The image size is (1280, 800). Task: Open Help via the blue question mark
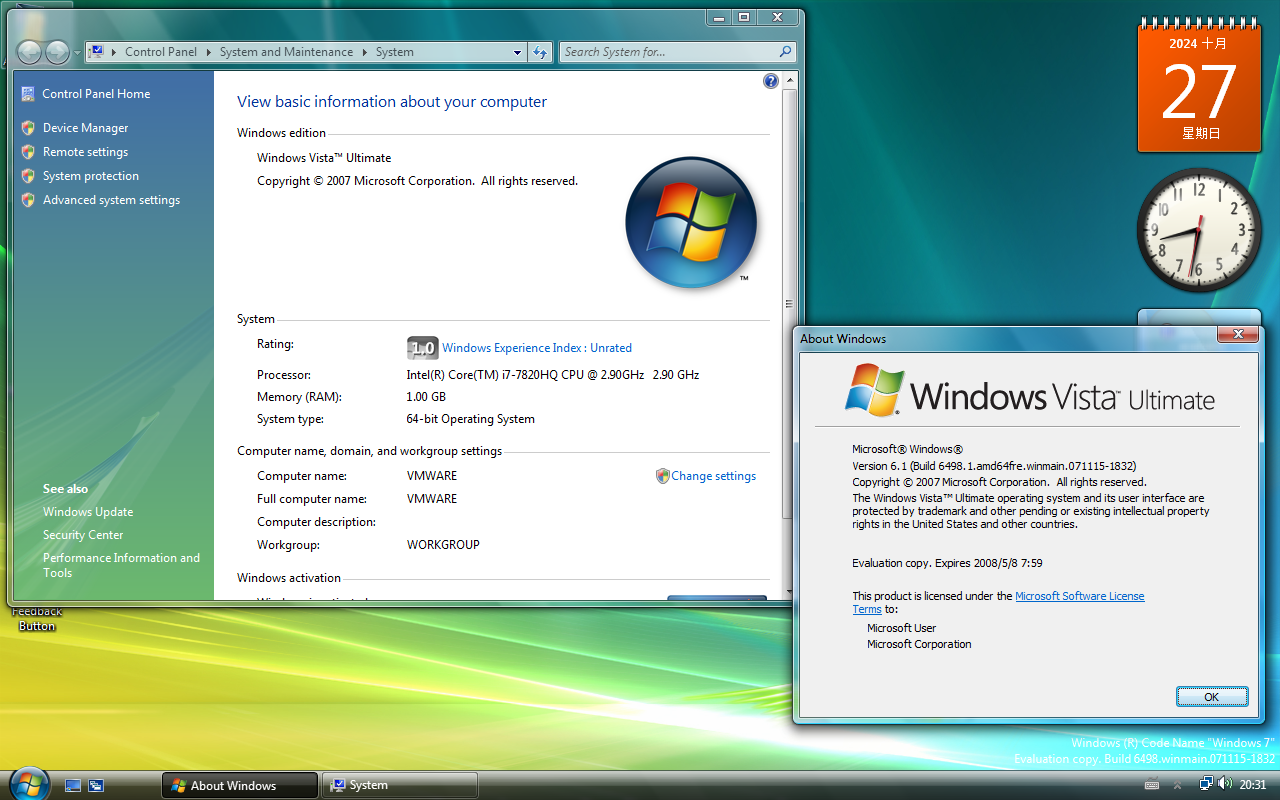click(x=771, y=81)
